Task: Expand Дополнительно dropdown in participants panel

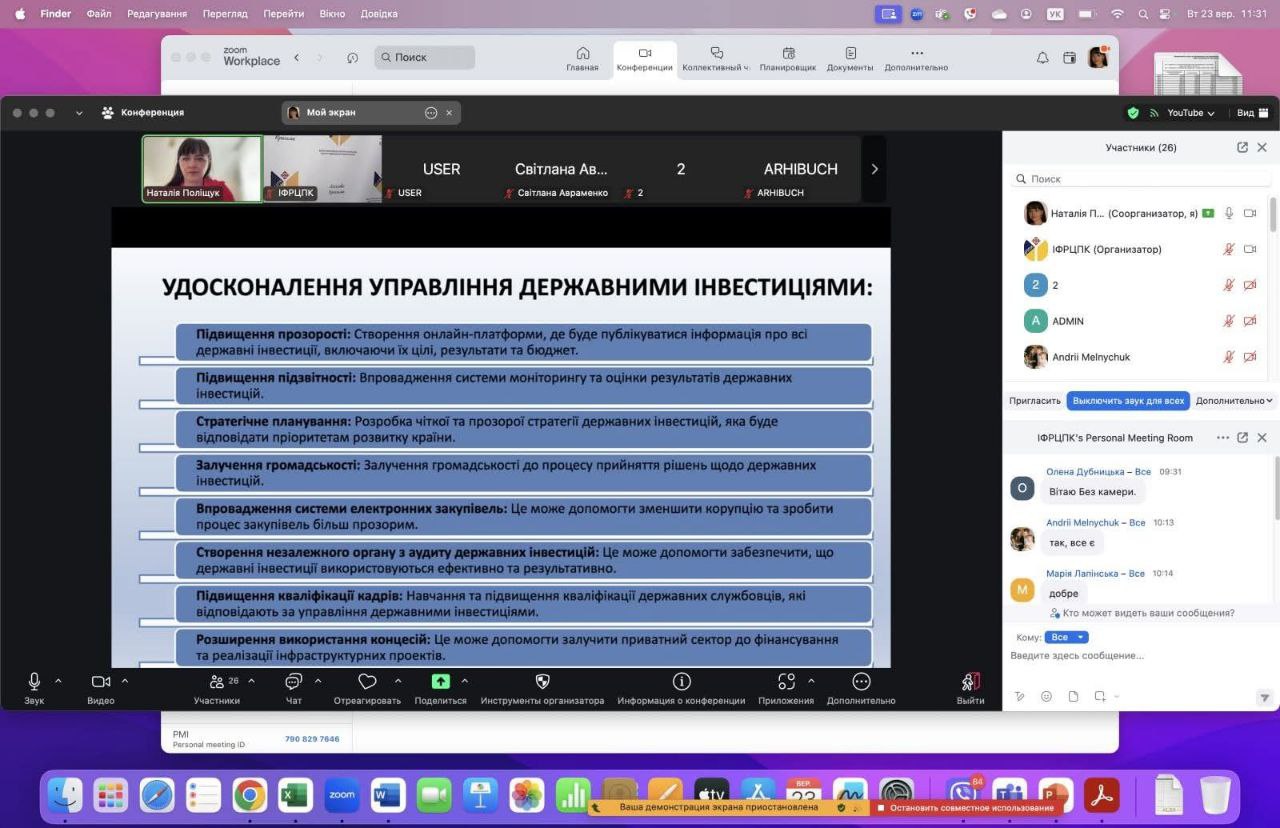Action: click(1235, 400)
